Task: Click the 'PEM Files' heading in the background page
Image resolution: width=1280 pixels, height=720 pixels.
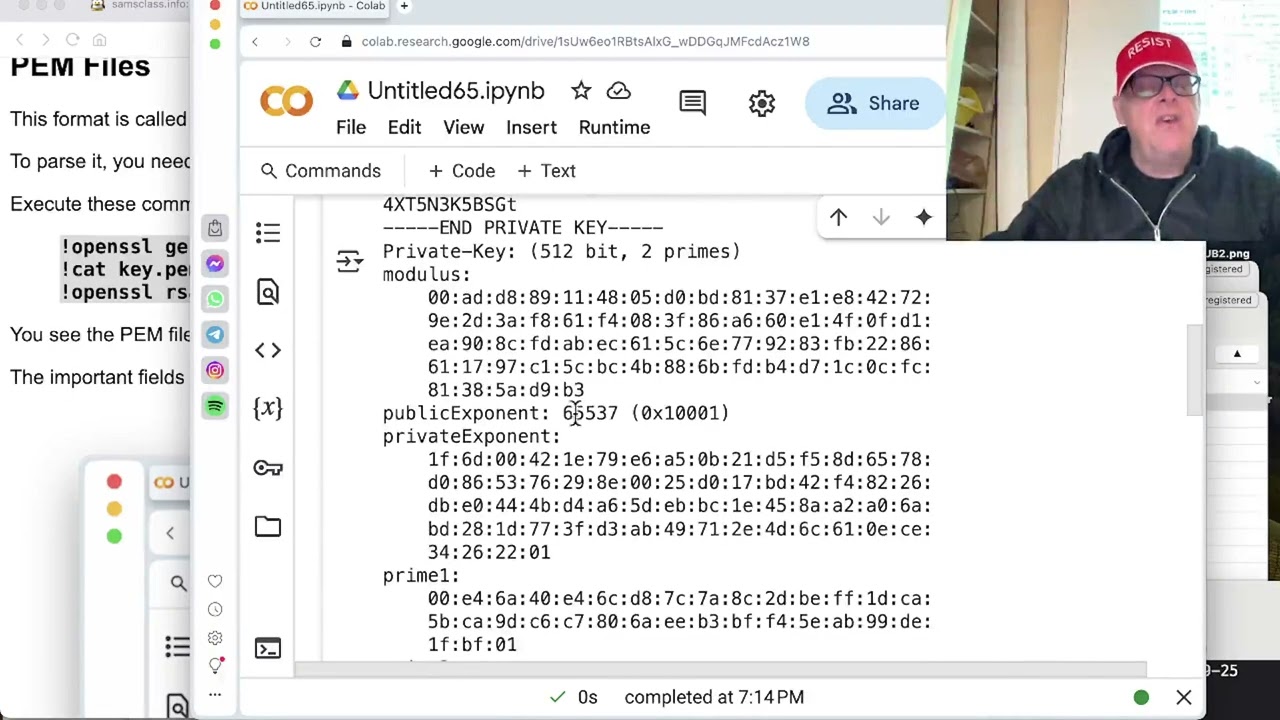Action: point(80,67)
